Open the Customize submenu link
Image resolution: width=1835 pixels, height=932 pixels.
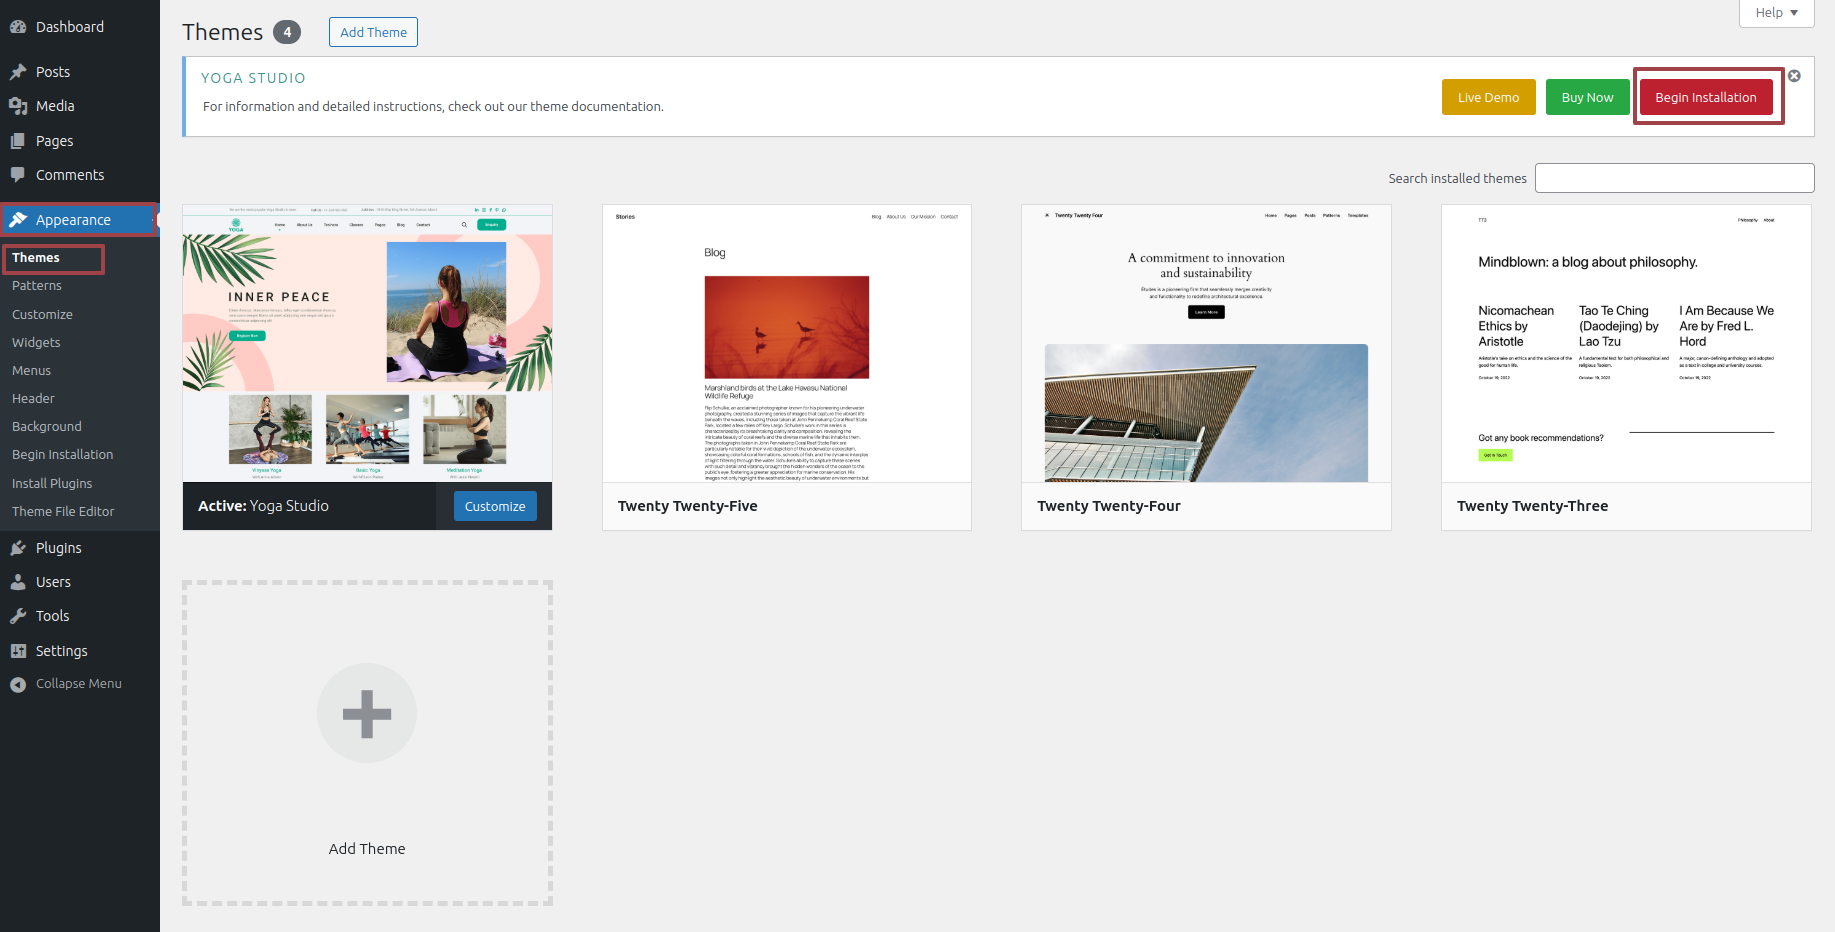pos(42,314)
